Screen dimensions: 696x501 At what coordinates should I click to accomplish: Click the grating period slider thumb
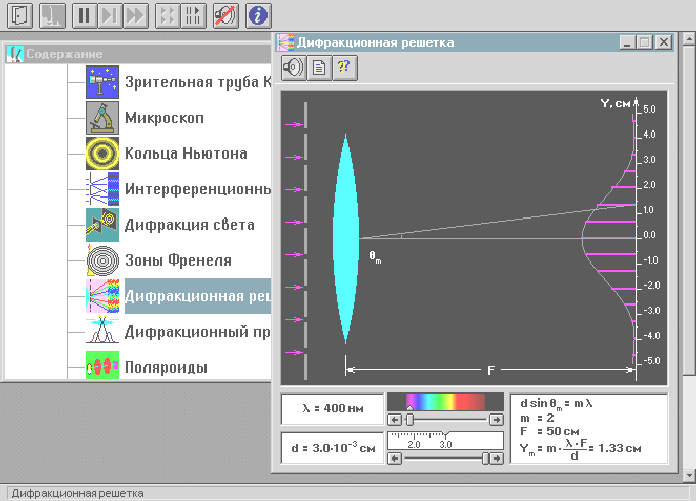pyautogui.click(x=485, y=458)
